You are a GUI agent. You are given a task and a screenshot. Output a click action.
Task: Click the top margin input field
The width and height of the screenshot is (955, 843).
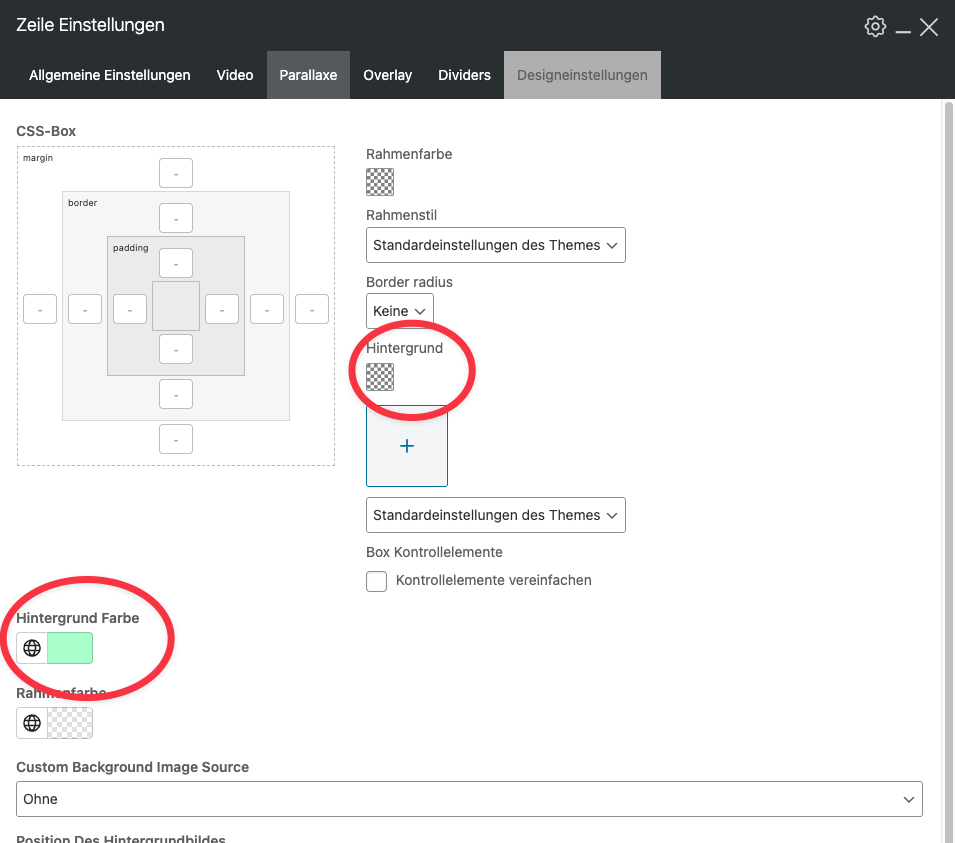pos(176,173)
